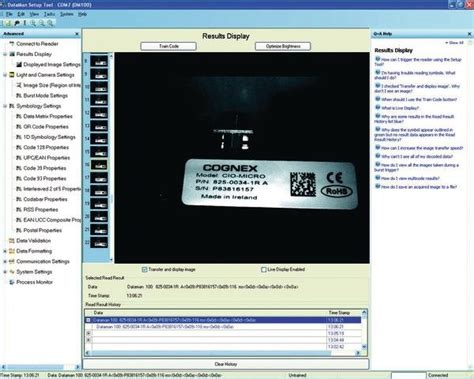This screenshot has width=474, height=379.
Task: Click the Burst Mode Settings icon
Action: (19, 96)
